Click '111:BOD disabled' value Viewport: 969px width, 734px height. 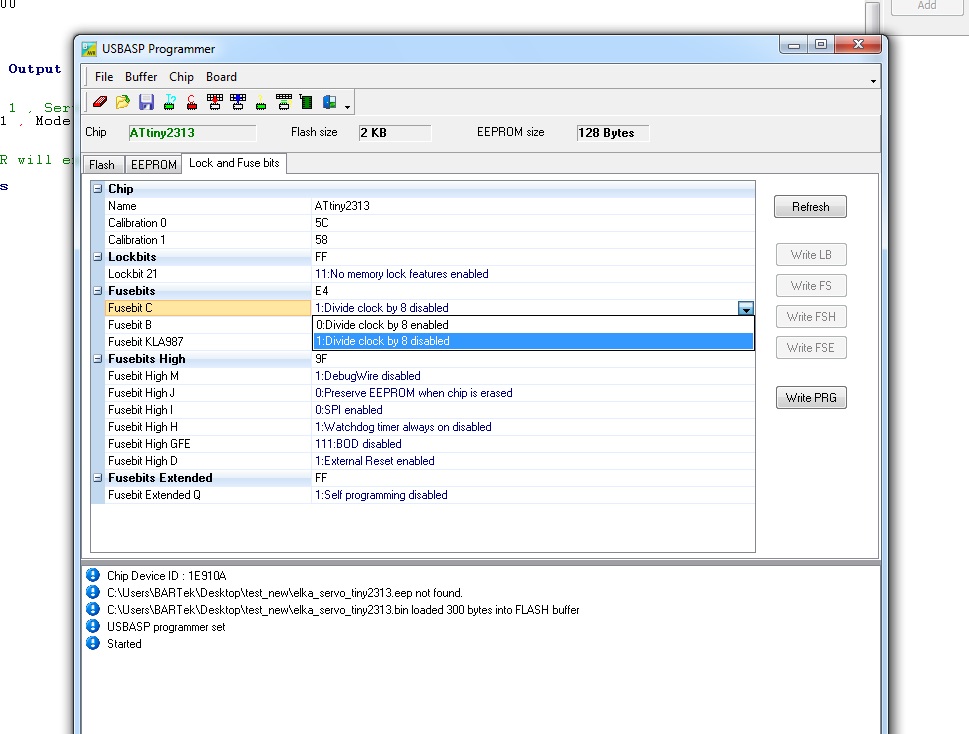(x=358, y=444)
